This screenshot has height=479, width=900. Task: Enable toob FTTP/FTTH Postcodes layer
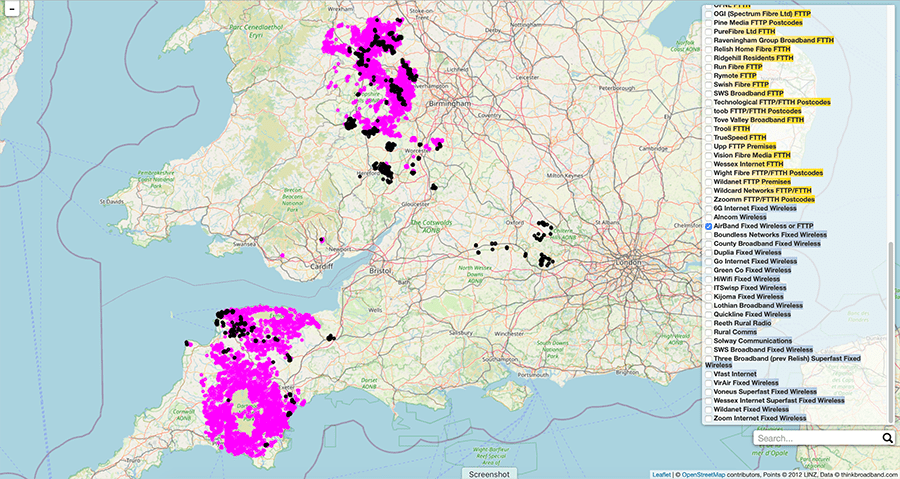[x=709, y=111]
